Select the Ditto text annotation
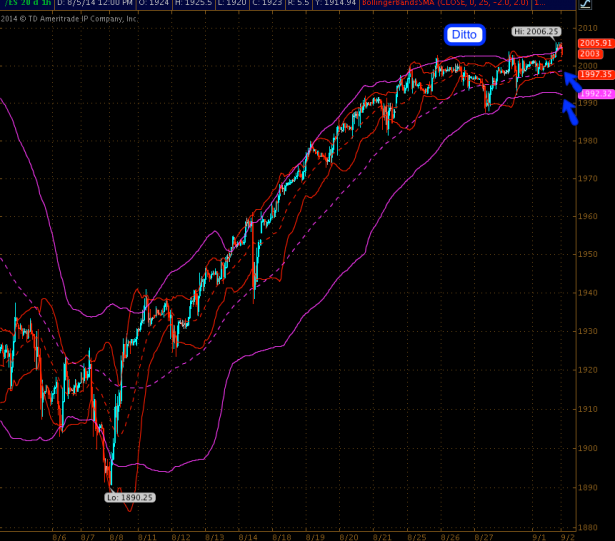The height and width of the screenshot is (541, 615). (x=465, y=35)
